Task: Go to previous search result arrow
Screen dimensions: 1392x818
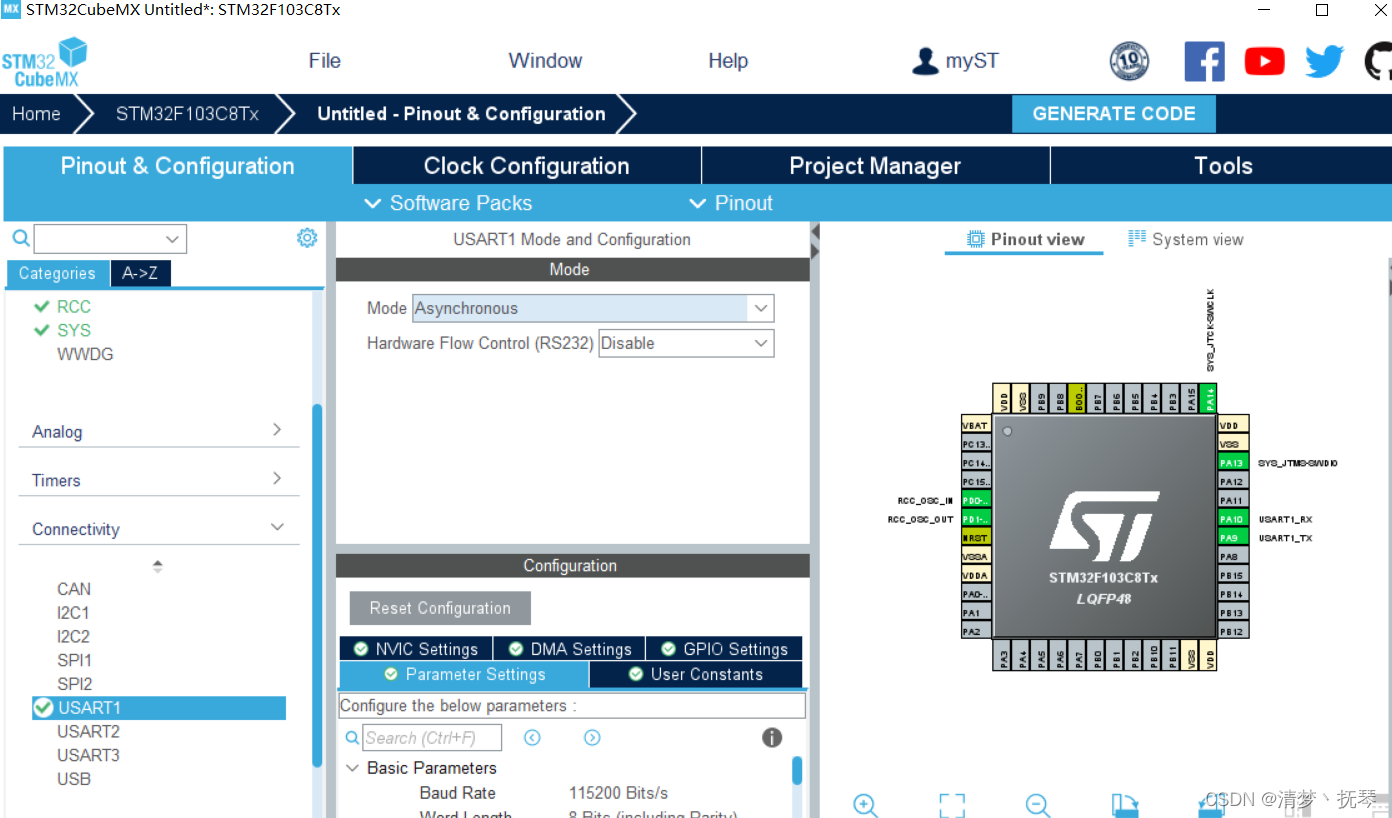Action: click(x=532, y=738)
